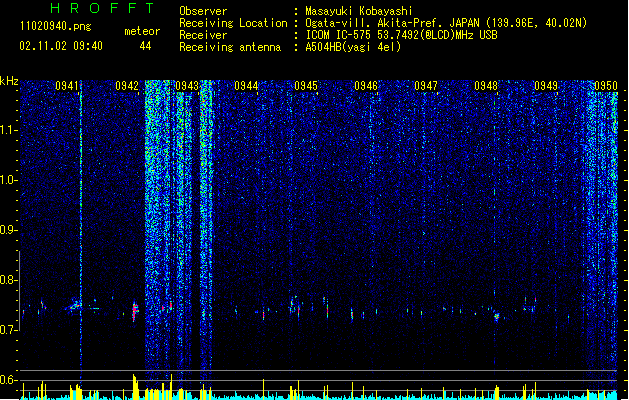Click the 0943 time marker
The image size is (629, 400).
(x=187, y=85)
